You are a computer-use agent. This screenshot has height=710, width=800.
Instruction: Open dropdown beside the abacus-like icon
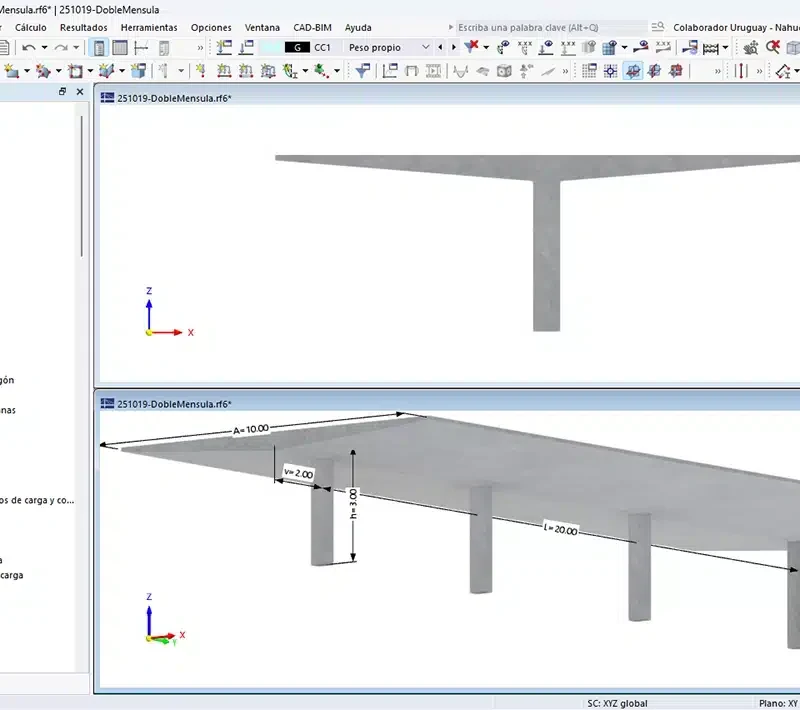[x=726, y=47]
